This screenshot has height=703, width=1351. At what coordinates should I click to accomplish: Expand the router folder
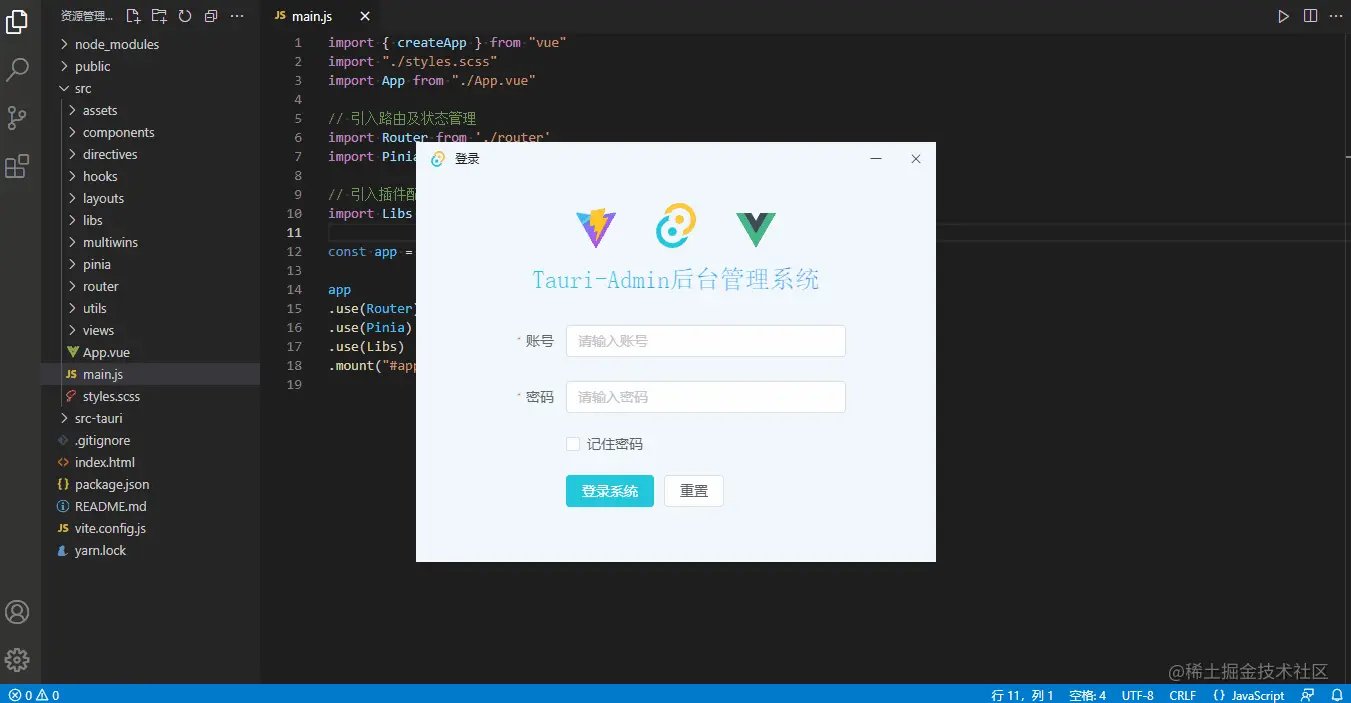point(150,286)
